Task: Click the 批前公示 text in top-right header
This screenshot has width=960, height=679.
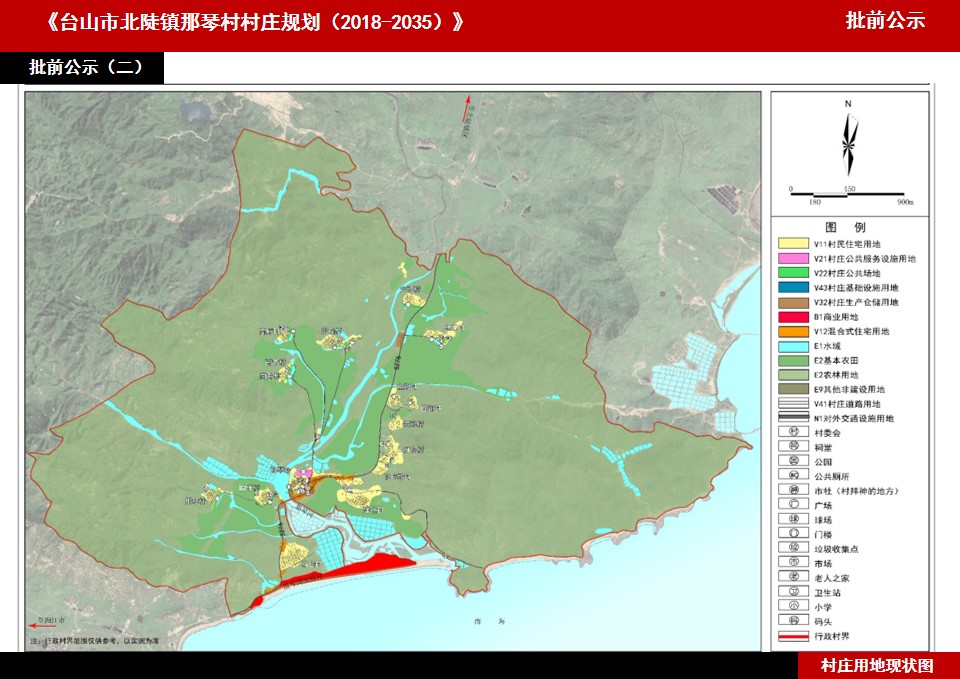Action: pyautogui.click(x=885, y=21)
